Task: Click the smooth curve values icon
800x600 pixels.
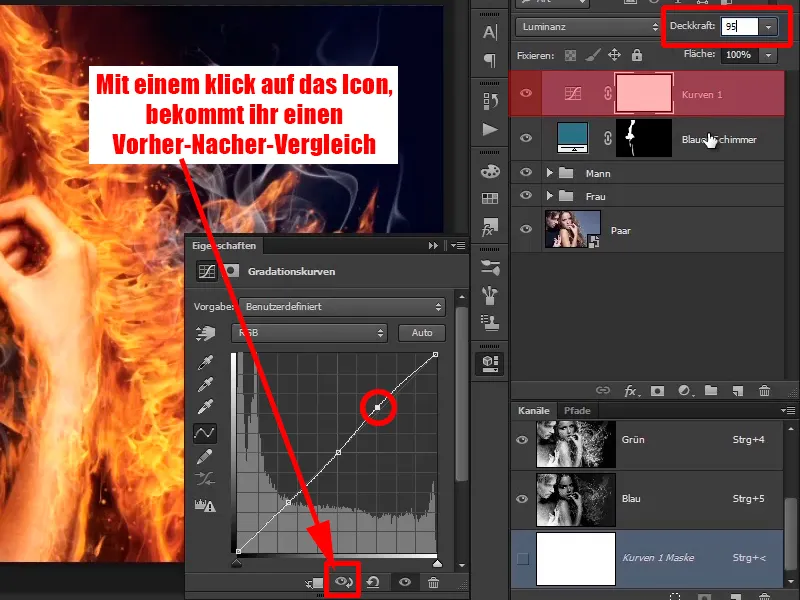Action: pos(205,479)
